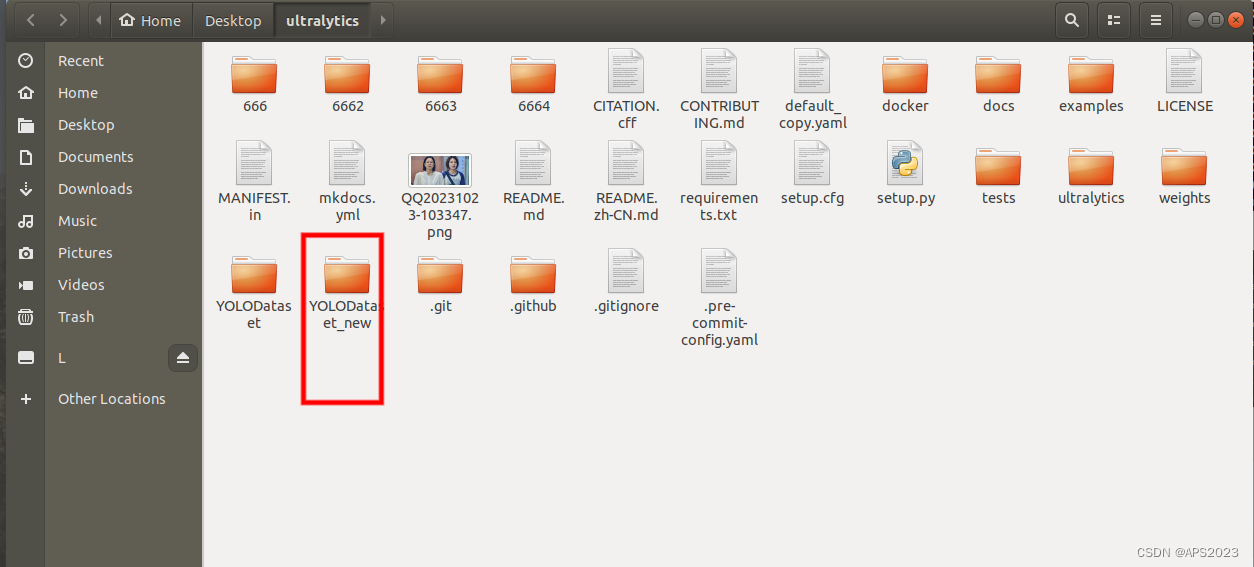This screenshot has width=1254, height=567.
Task: Select the 6664 folder icon
Action: 534,74
